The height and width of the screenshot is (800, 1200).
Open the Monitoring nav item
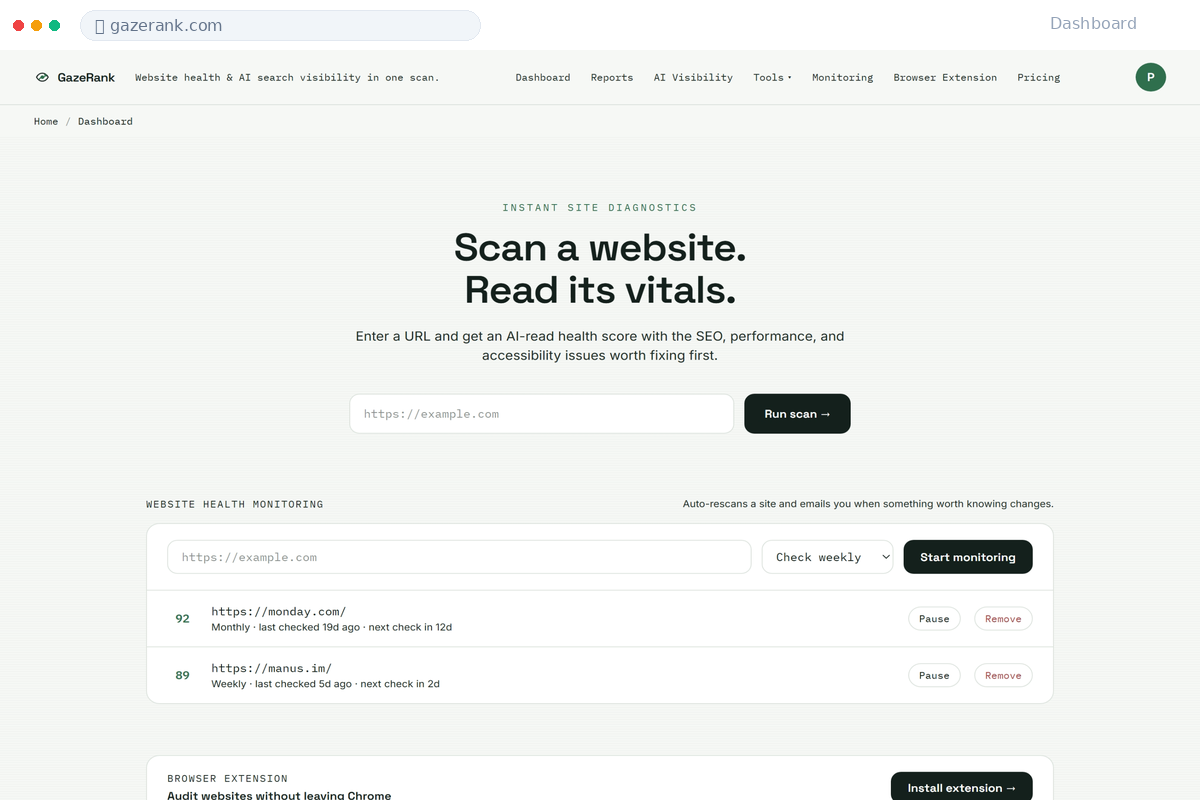[x=842, y=77]
